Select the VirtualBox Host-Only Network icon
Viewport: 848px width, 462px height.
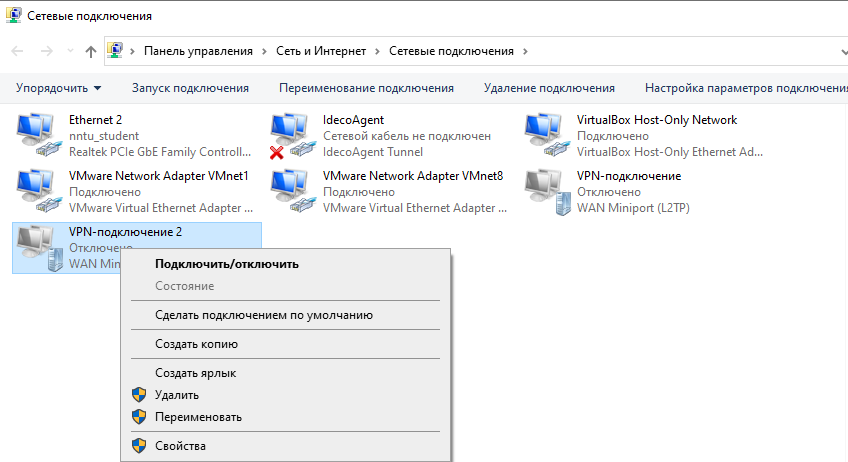coord(547,135)
